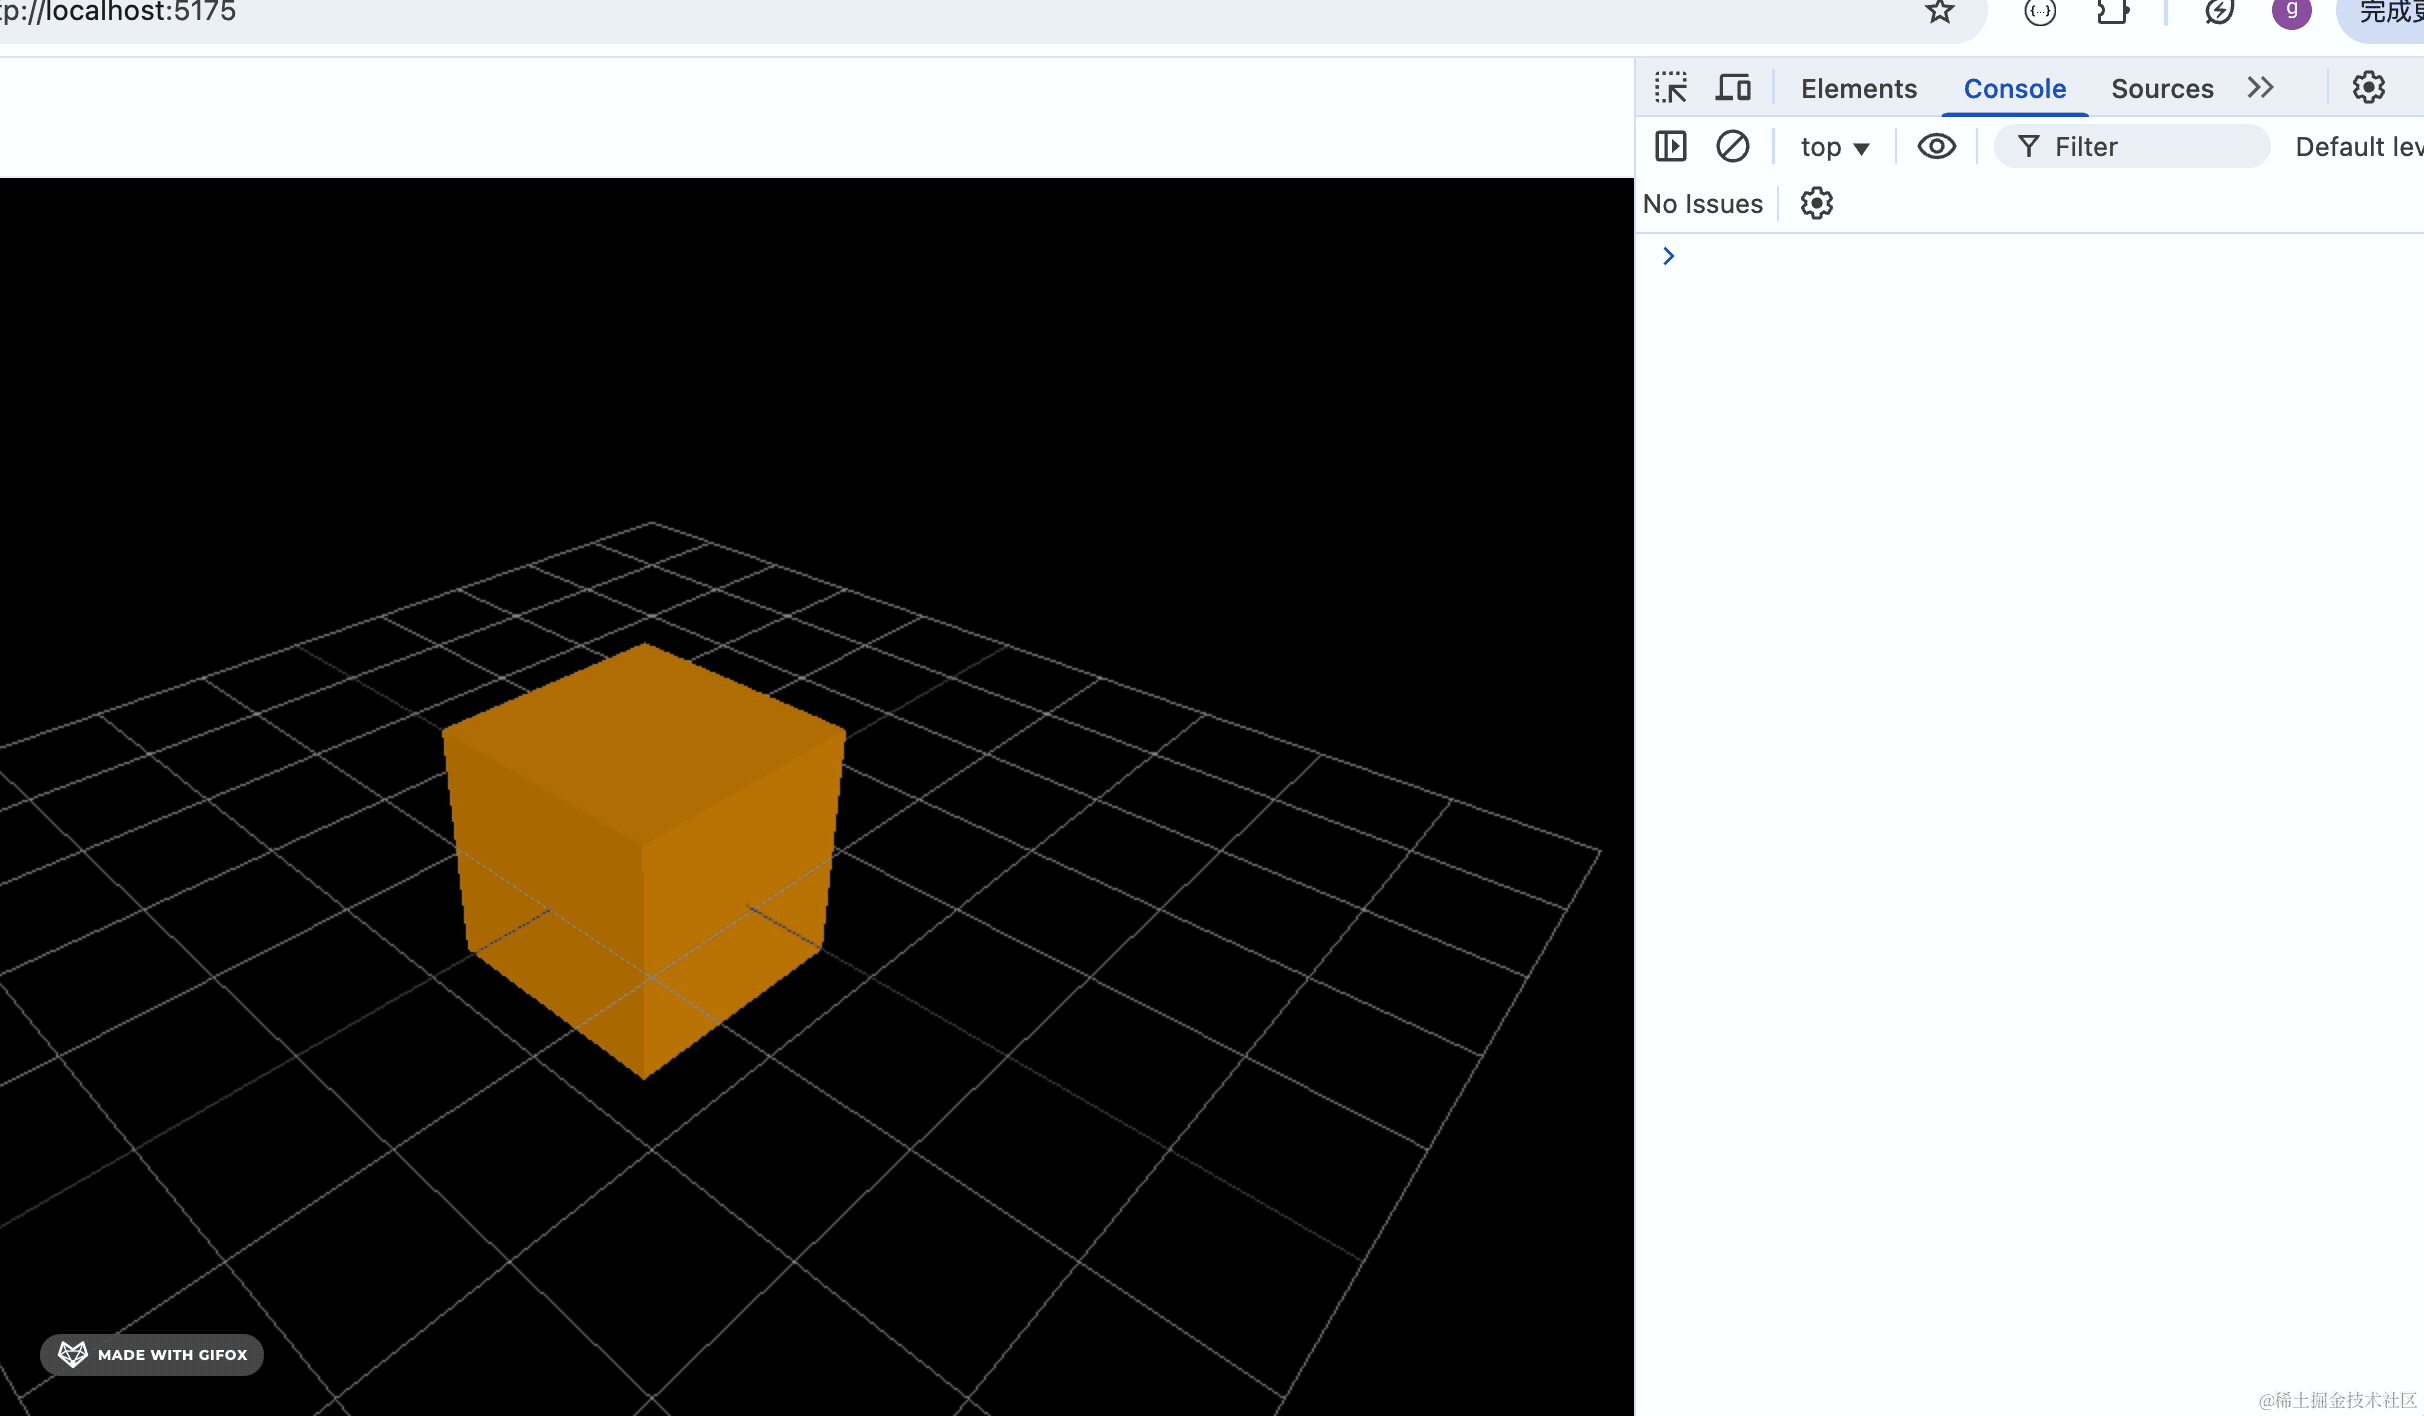The height and width of the screenshot is (1416, 2424).
Task: Open the profile avatar menu
Action: tap(2291, 11)
